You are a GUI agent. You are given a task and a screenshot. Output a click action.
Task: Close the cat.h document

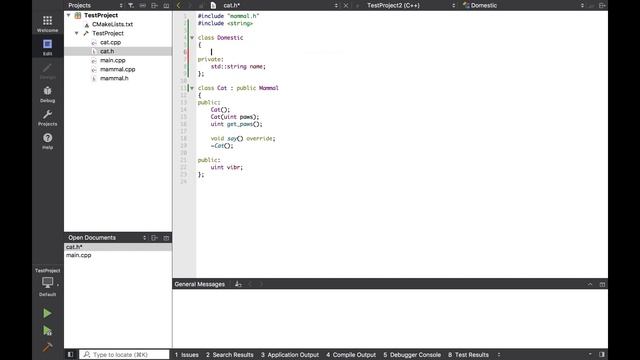(346, 5)
